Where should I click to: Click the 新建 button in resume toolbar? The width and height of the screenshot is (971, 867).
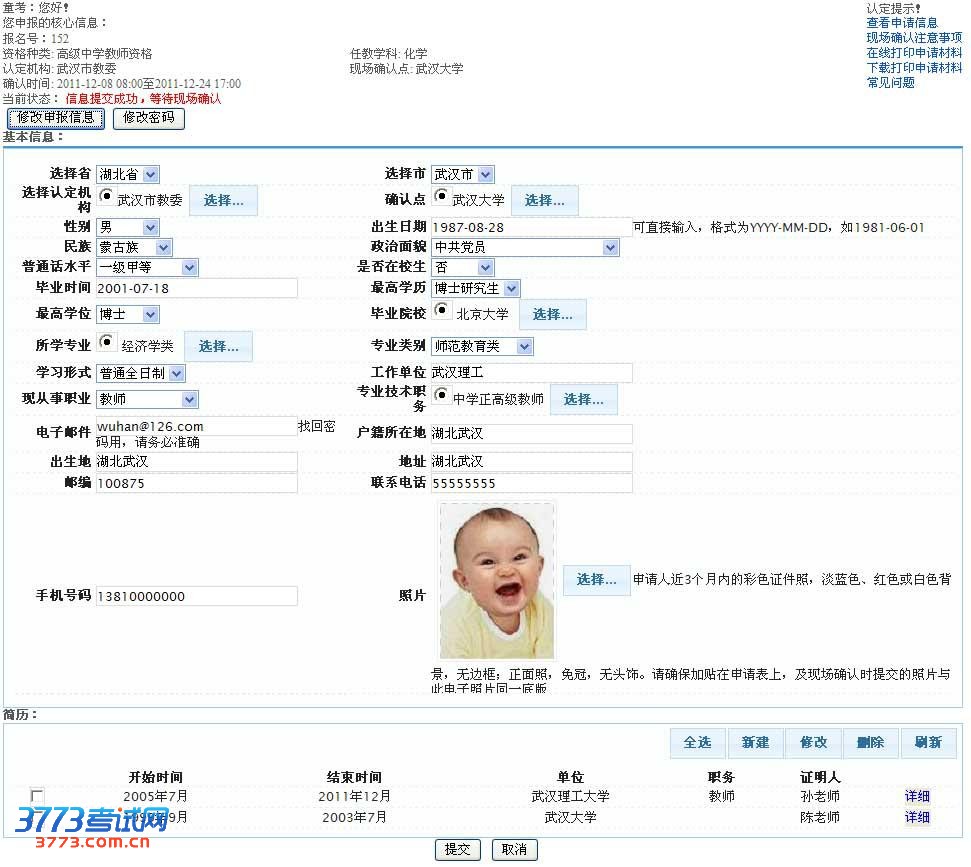[755, 743]
